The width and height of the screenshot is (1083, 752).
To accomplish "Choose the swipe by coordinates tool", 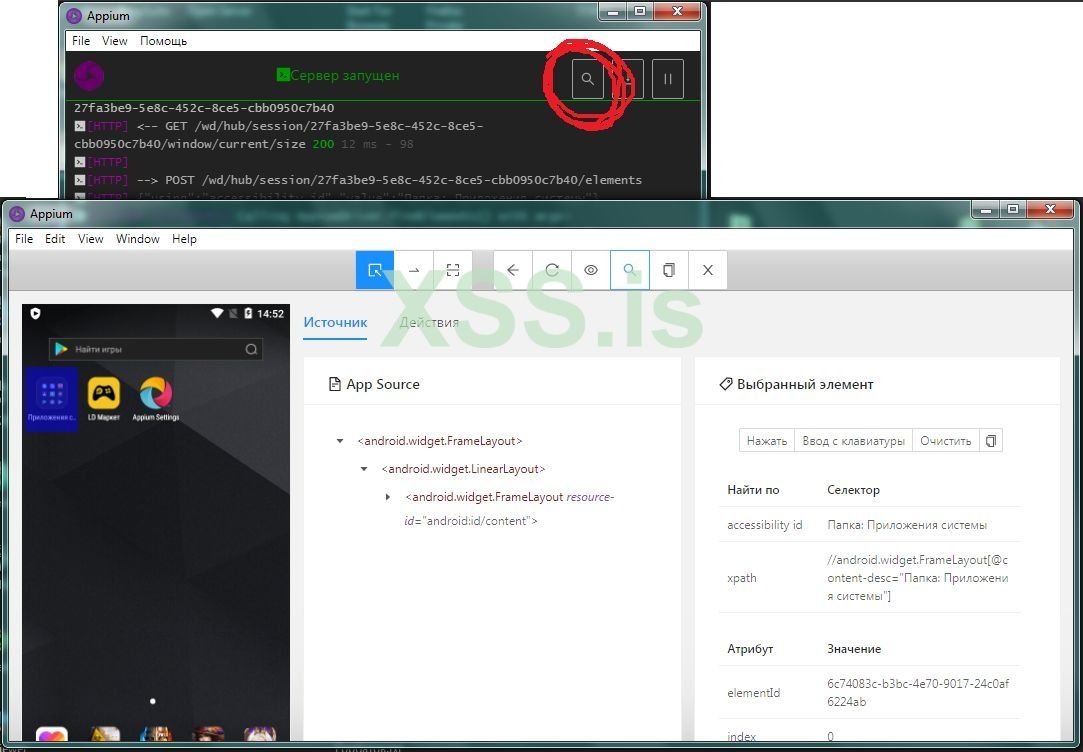I will (414, 270).
